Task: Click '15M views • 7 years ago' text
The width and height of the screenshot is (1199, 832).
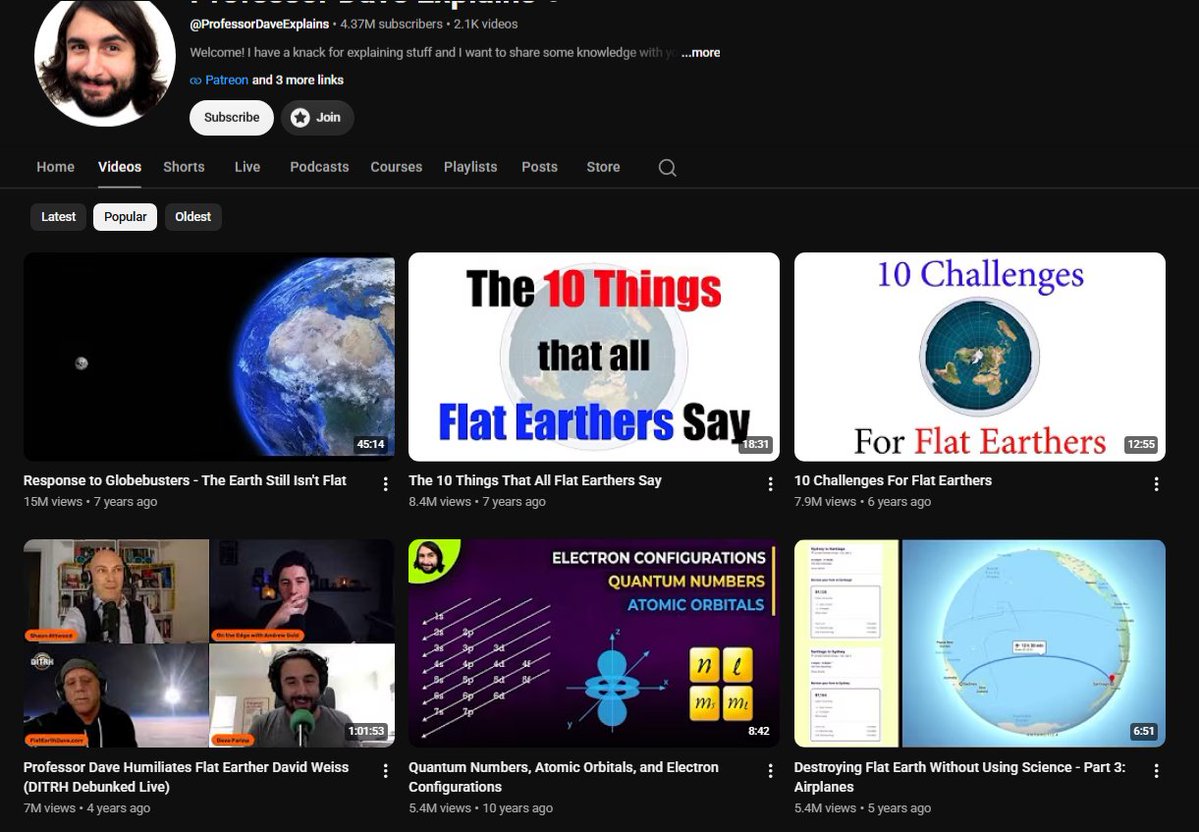Action: tap(90, 502)
